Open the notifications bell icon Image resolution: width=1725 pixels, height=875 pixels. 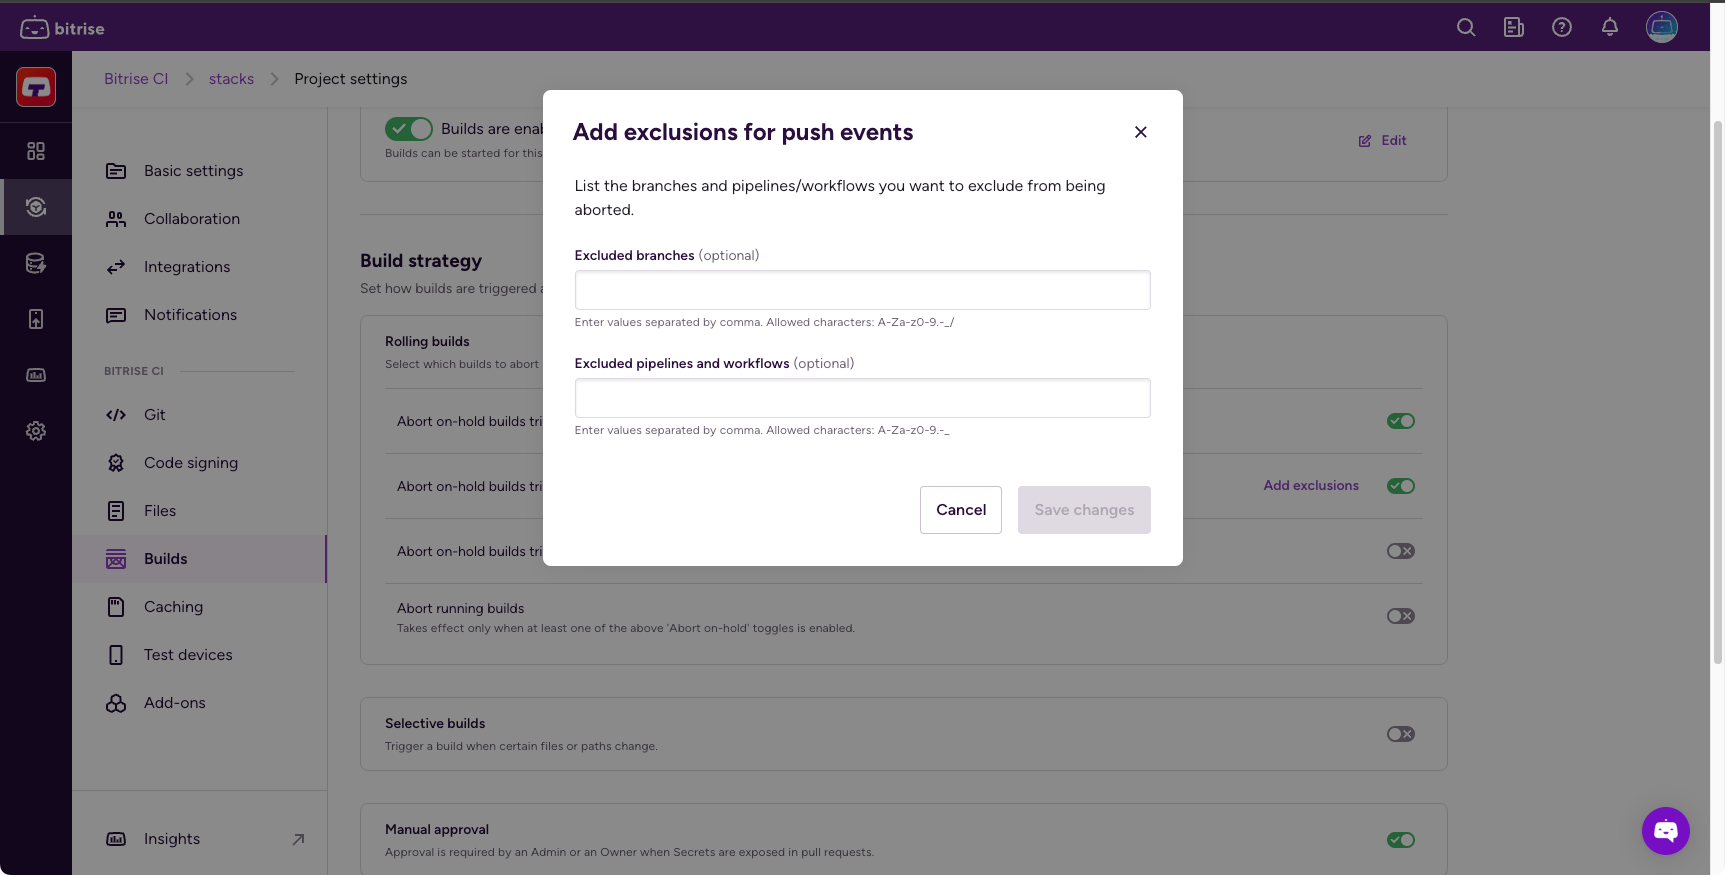[x=1610, y=27]
